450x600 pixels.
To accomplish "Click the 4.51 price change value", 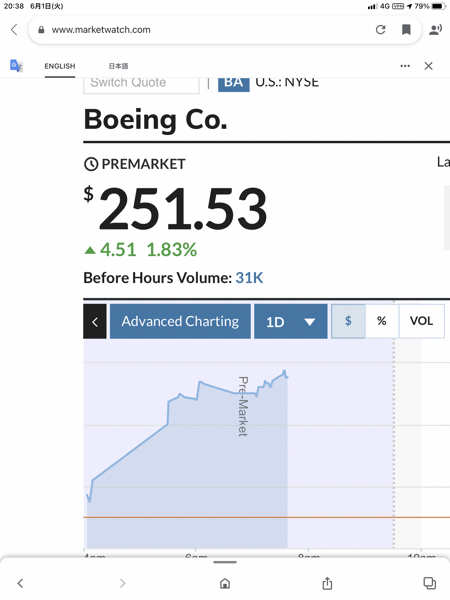I will (118, 250).
